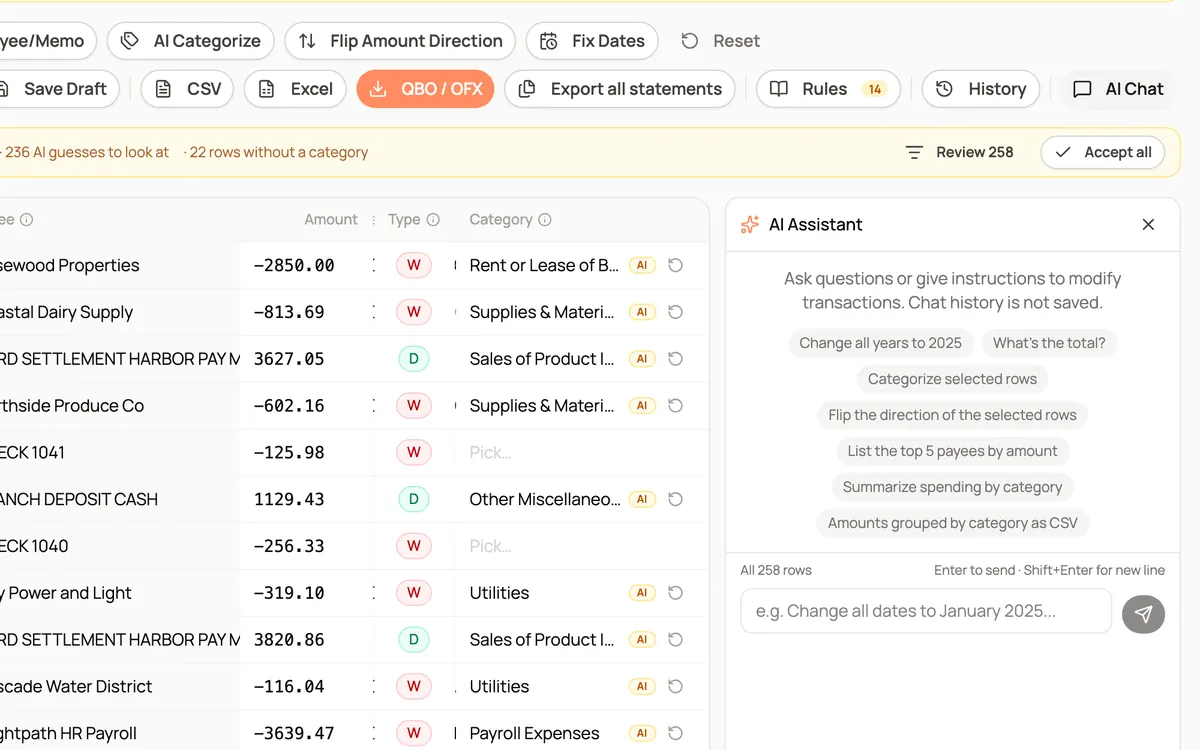Image resolution: width=1200 pixels, height=750 pixels.
Task: Click 22 rows without a category text
Action: pyautogui.click(x=279, y=152)
